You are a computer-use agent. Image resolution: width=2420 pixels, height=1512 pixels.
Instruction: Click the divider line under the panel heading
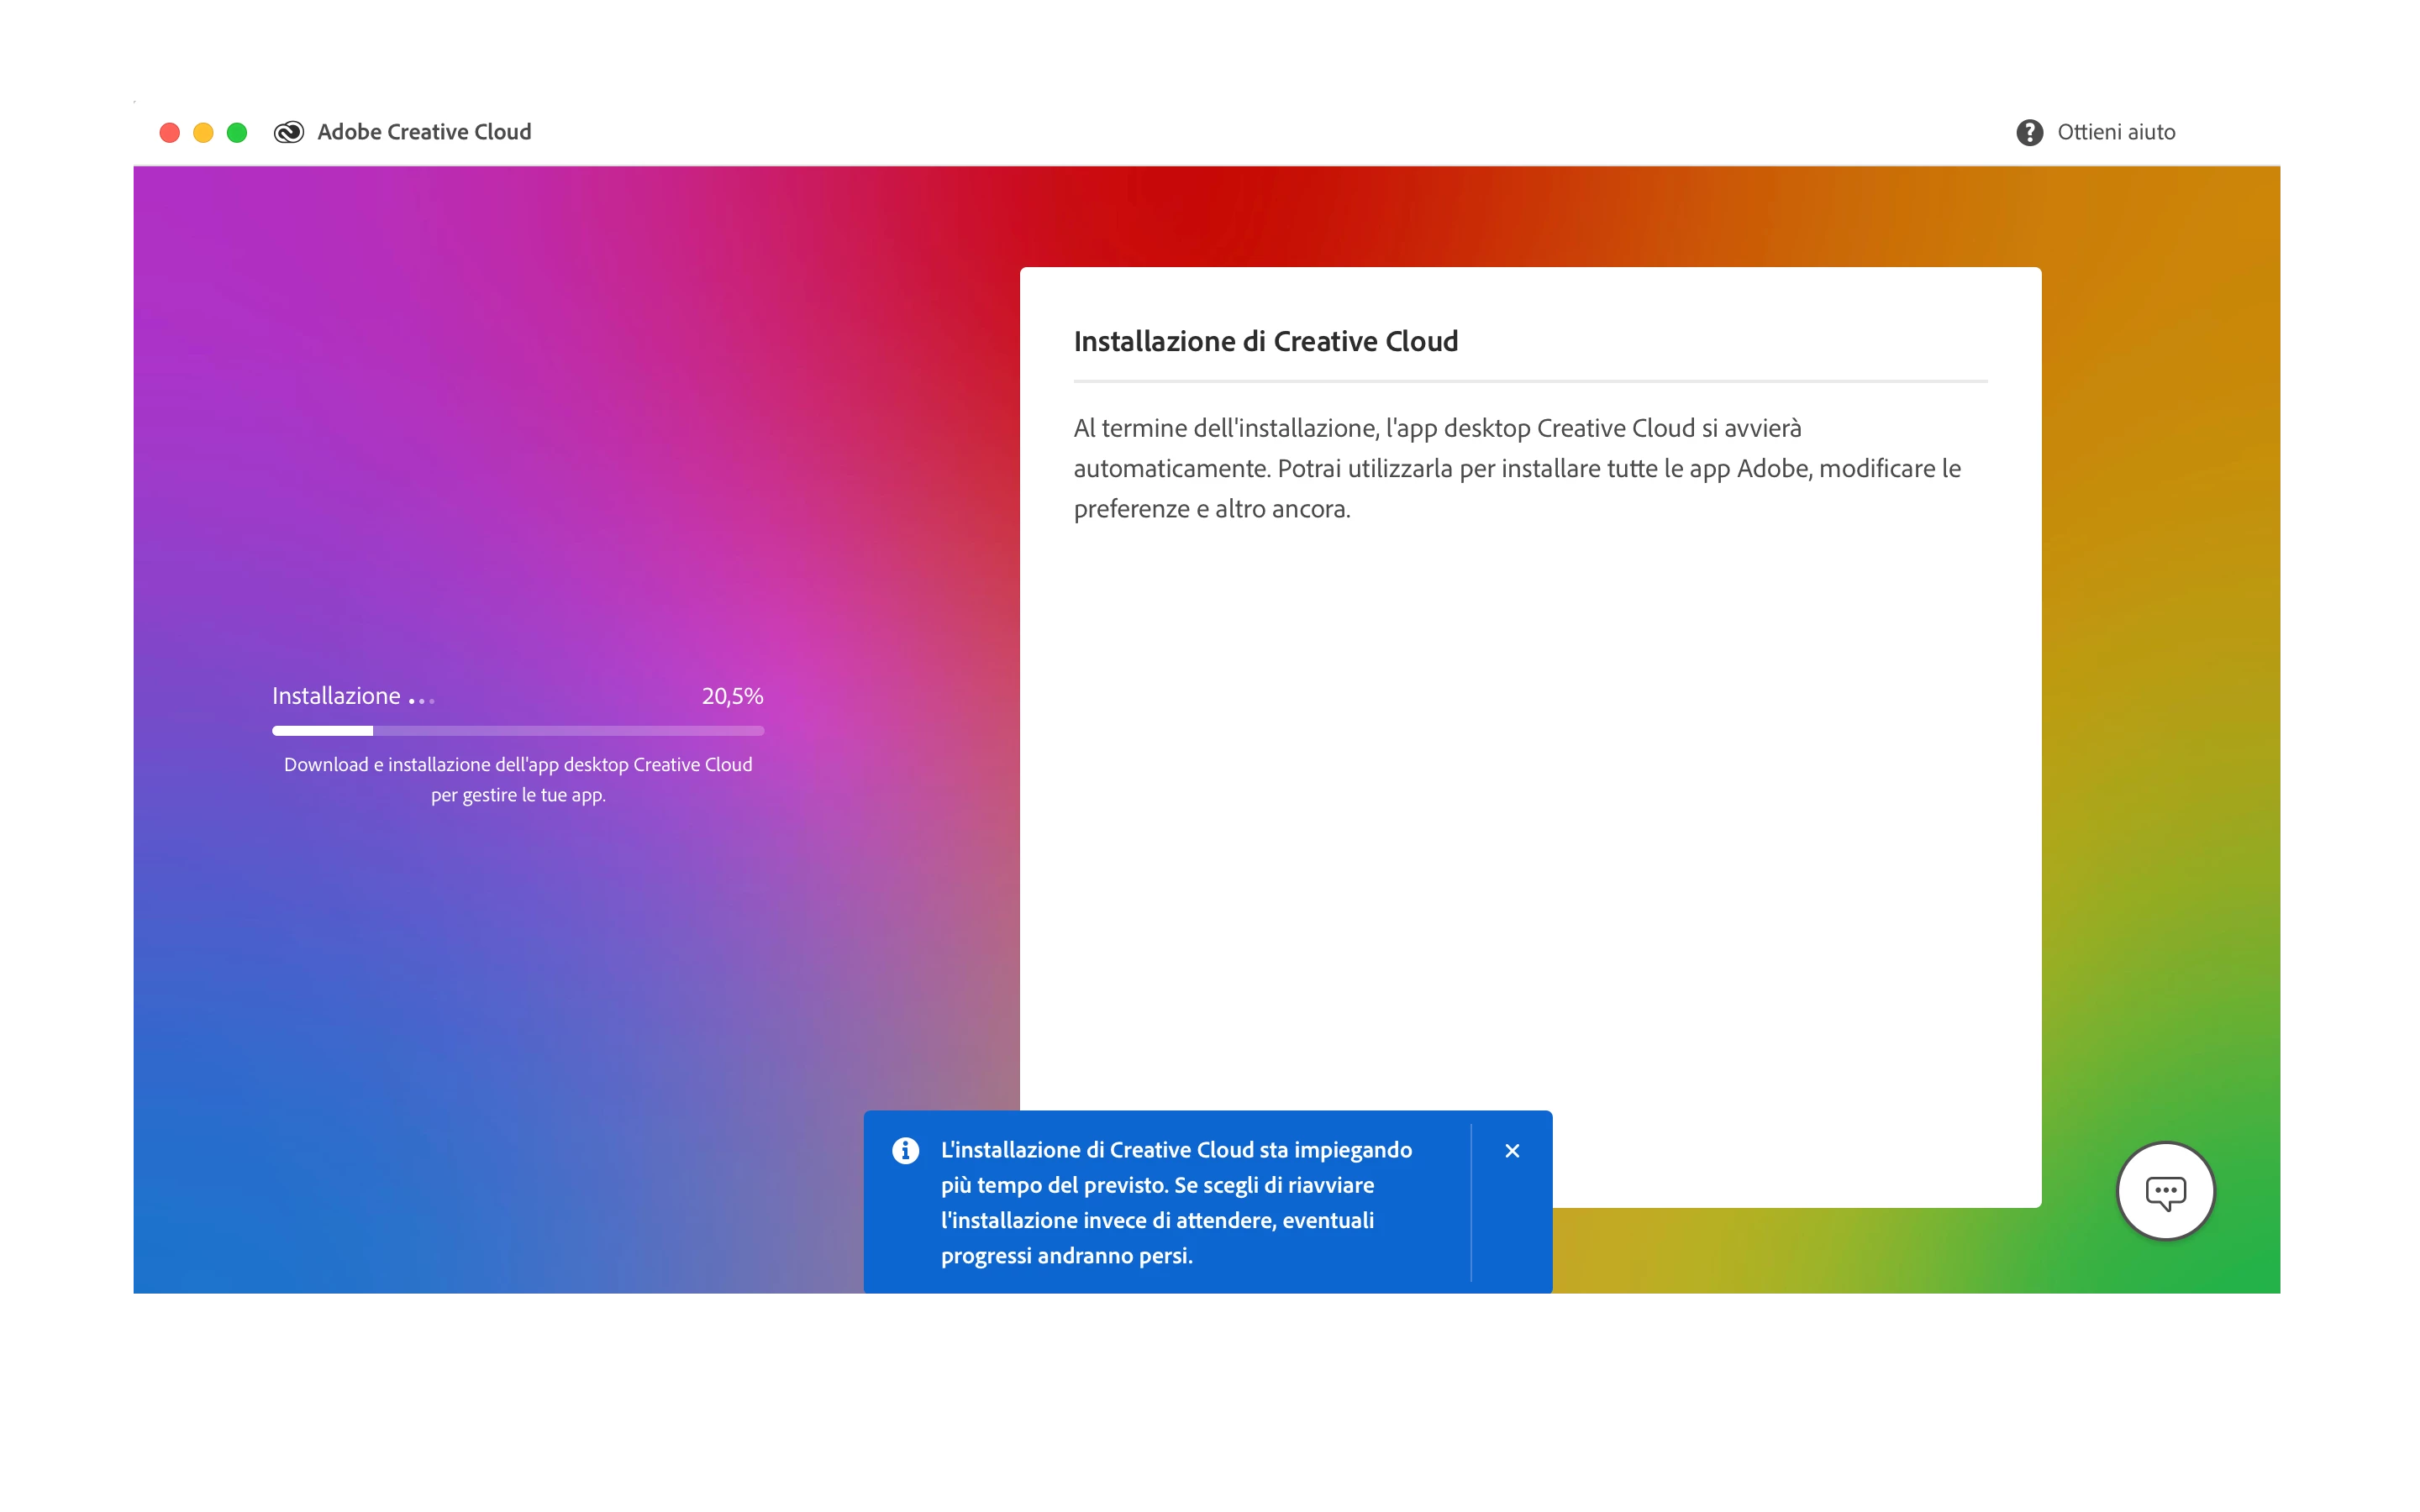click(x=1530, y=381)
